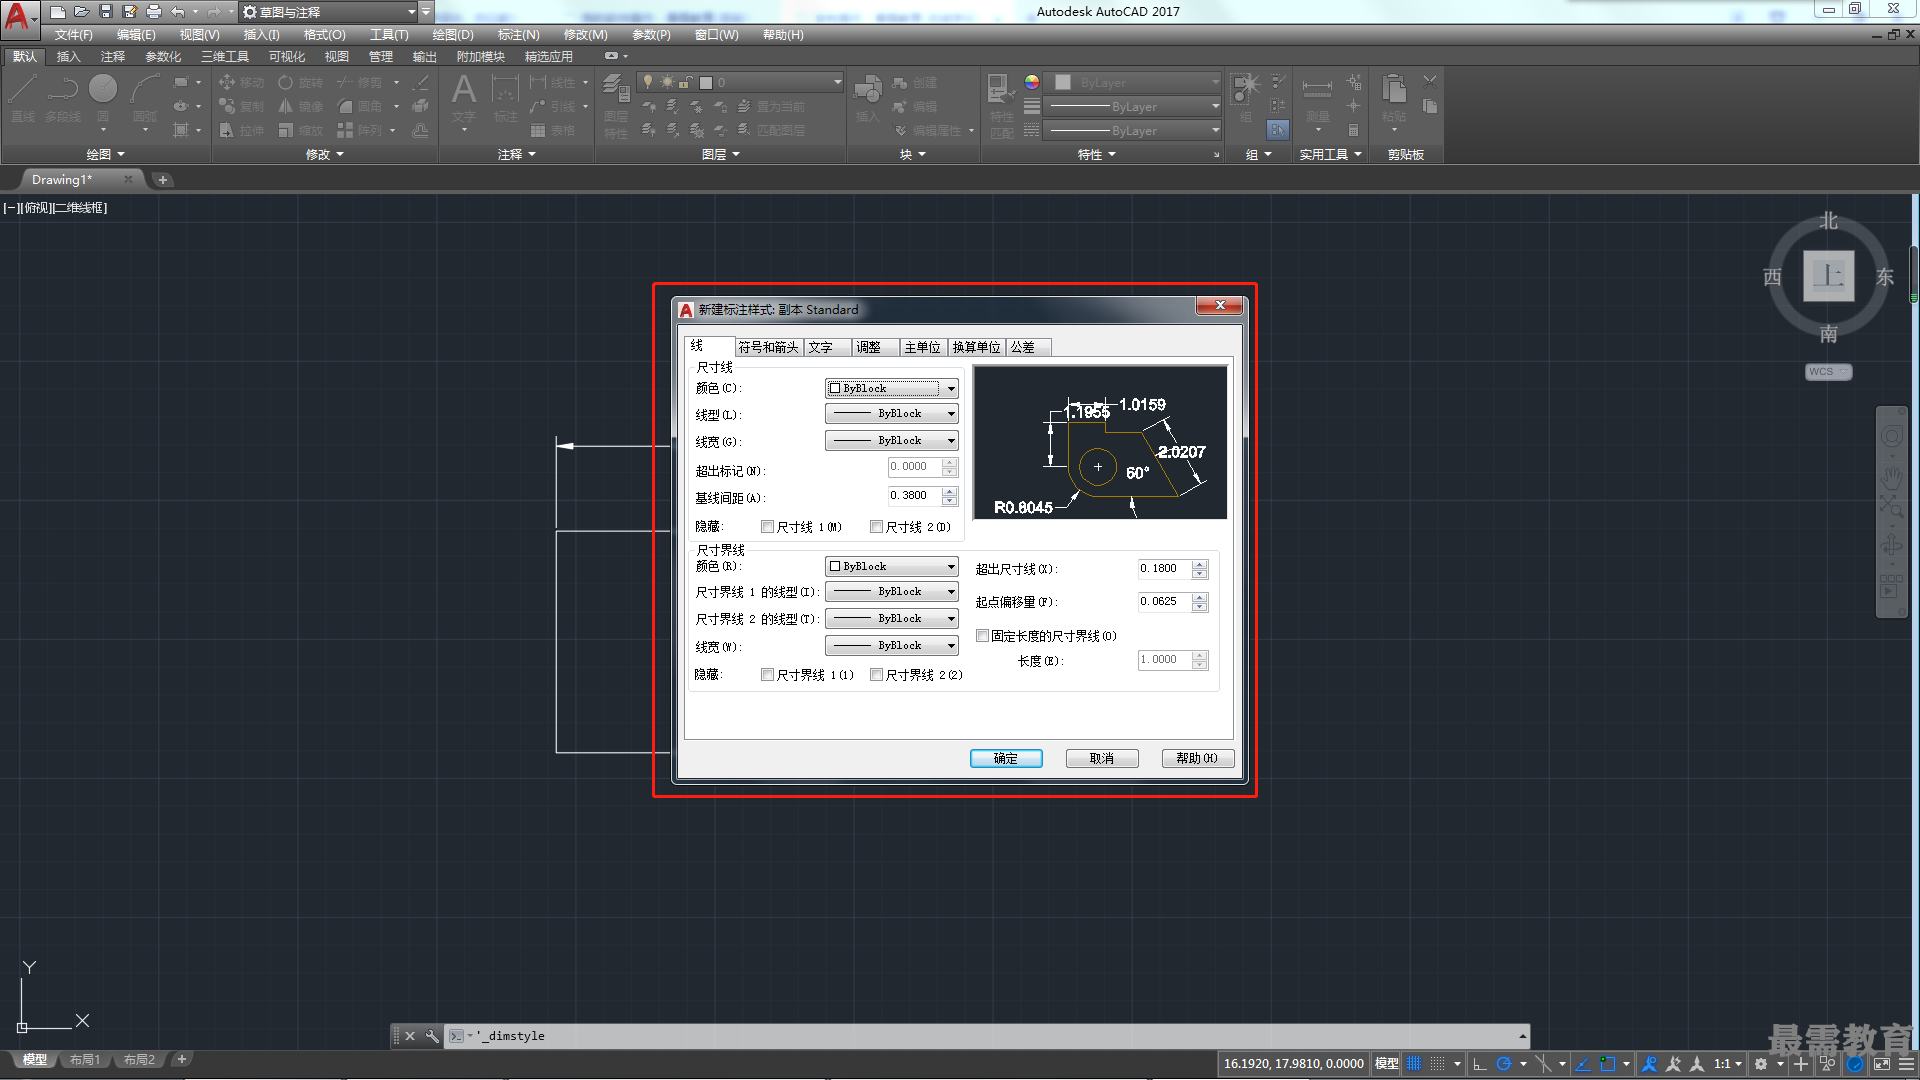Click the New file icon in quick access

pos(58,12)
